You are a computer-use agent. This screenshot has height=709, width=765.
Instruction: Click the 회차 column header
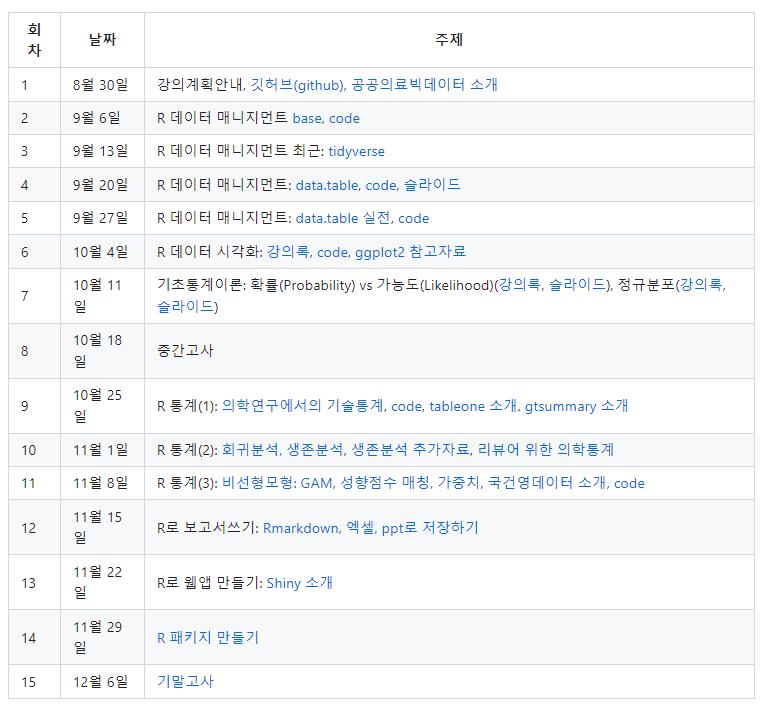34,40
